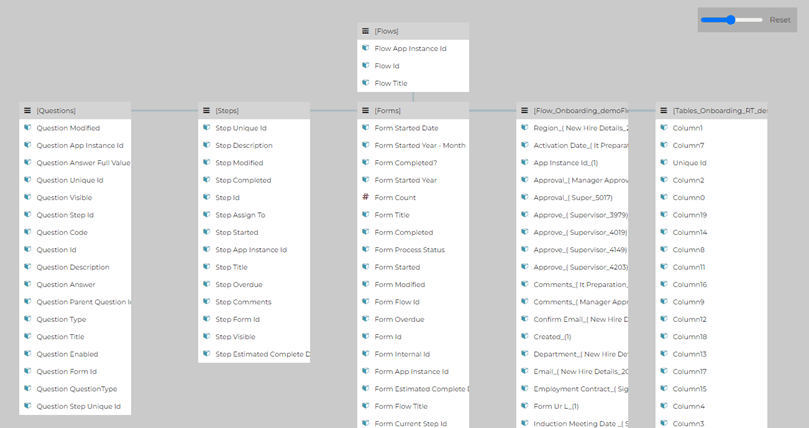This screenshot has width=809, height=428.
Task: Select the [Questions] table header
Action: coord(75,110)
